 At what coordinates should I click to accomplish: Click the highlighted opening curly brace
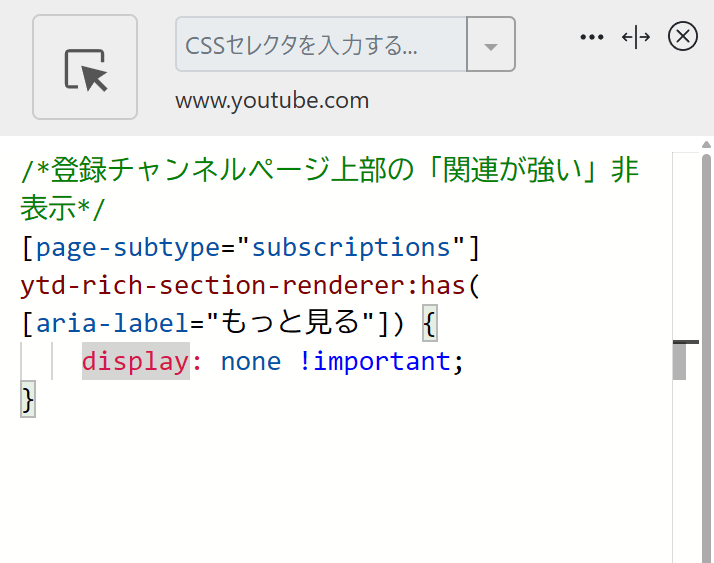429,323
